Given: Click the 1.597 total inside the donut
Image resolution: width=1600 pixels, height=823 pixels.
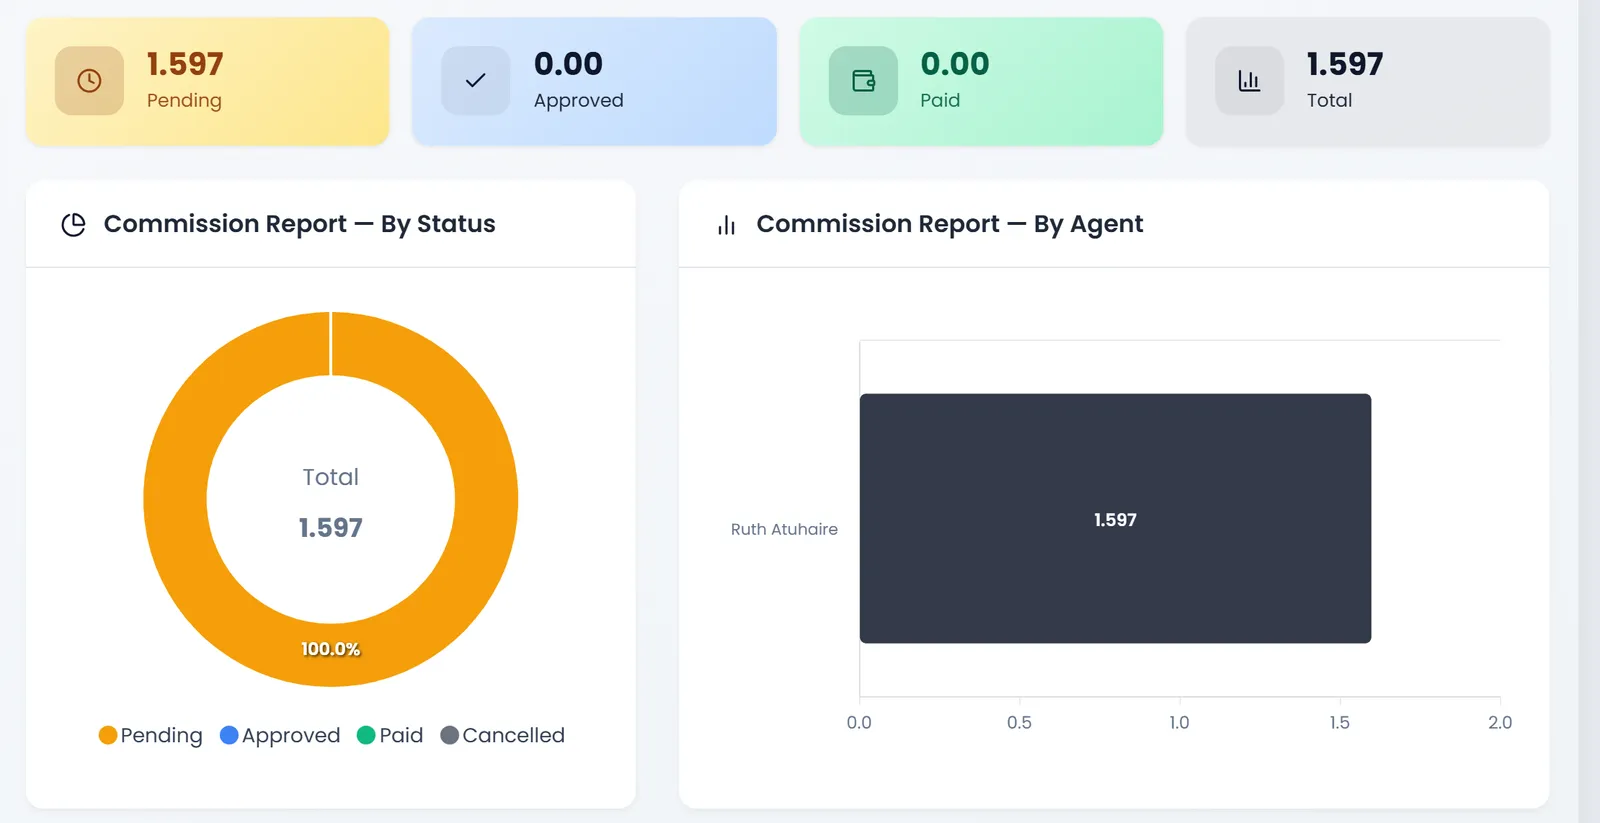Looking at the screenshot, I should pos(331,528).
